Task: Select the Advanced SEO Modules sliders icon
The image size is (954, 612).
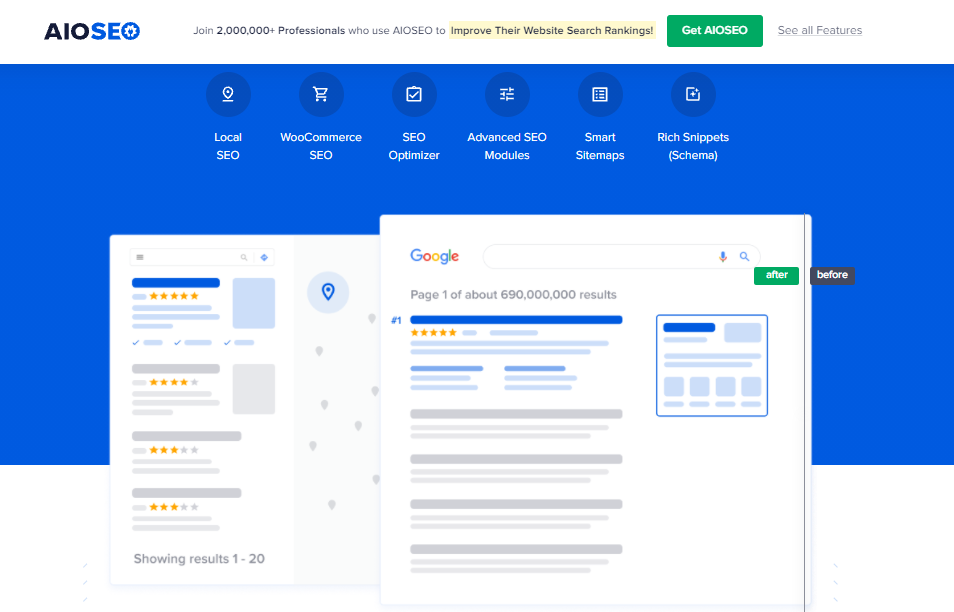Action: click(507, 94)
